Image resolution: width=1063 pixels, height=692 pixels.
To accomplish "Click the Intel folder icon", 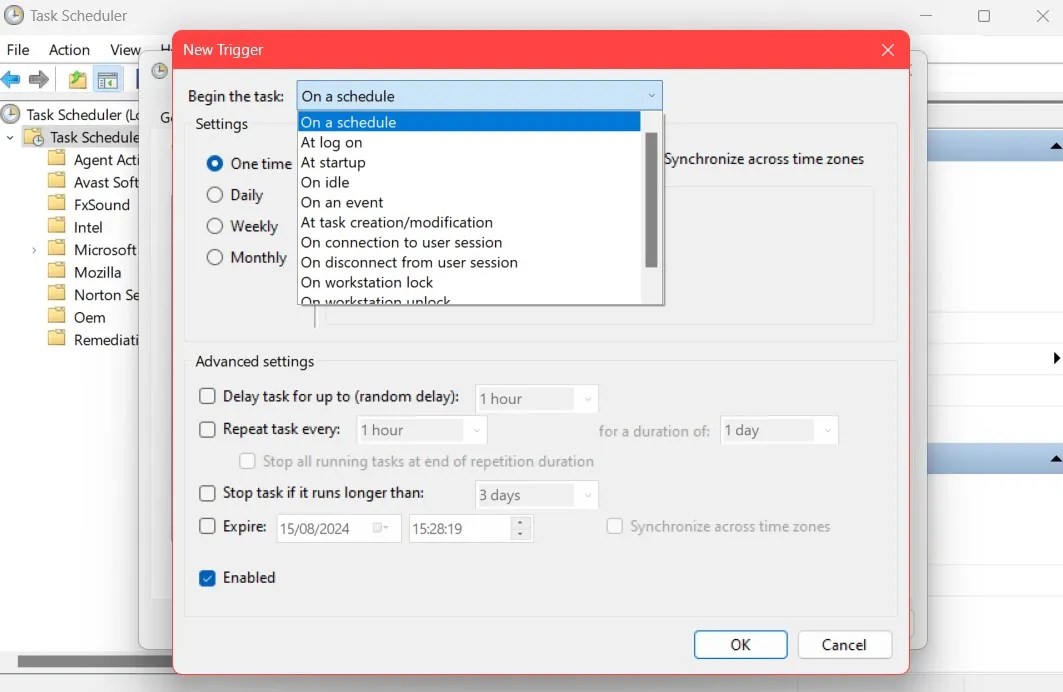I will point(55,226).
